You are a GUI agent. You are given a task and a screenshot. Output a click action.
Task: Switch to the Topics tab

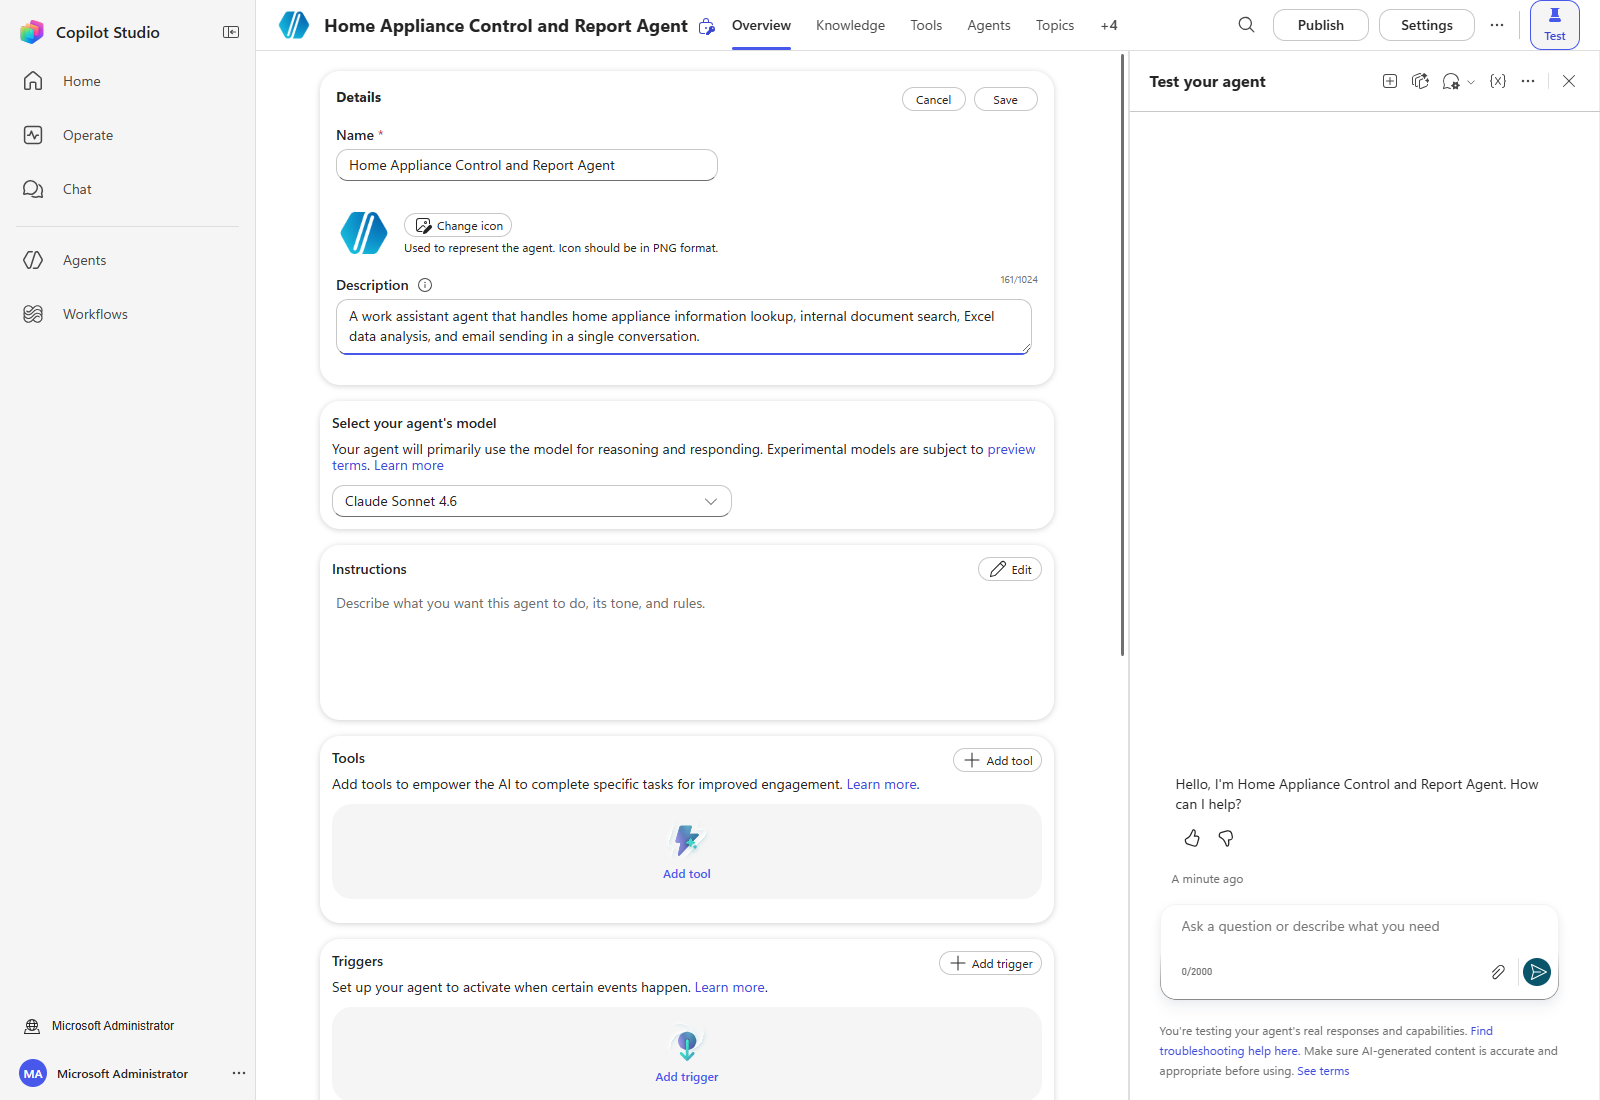1055,25
